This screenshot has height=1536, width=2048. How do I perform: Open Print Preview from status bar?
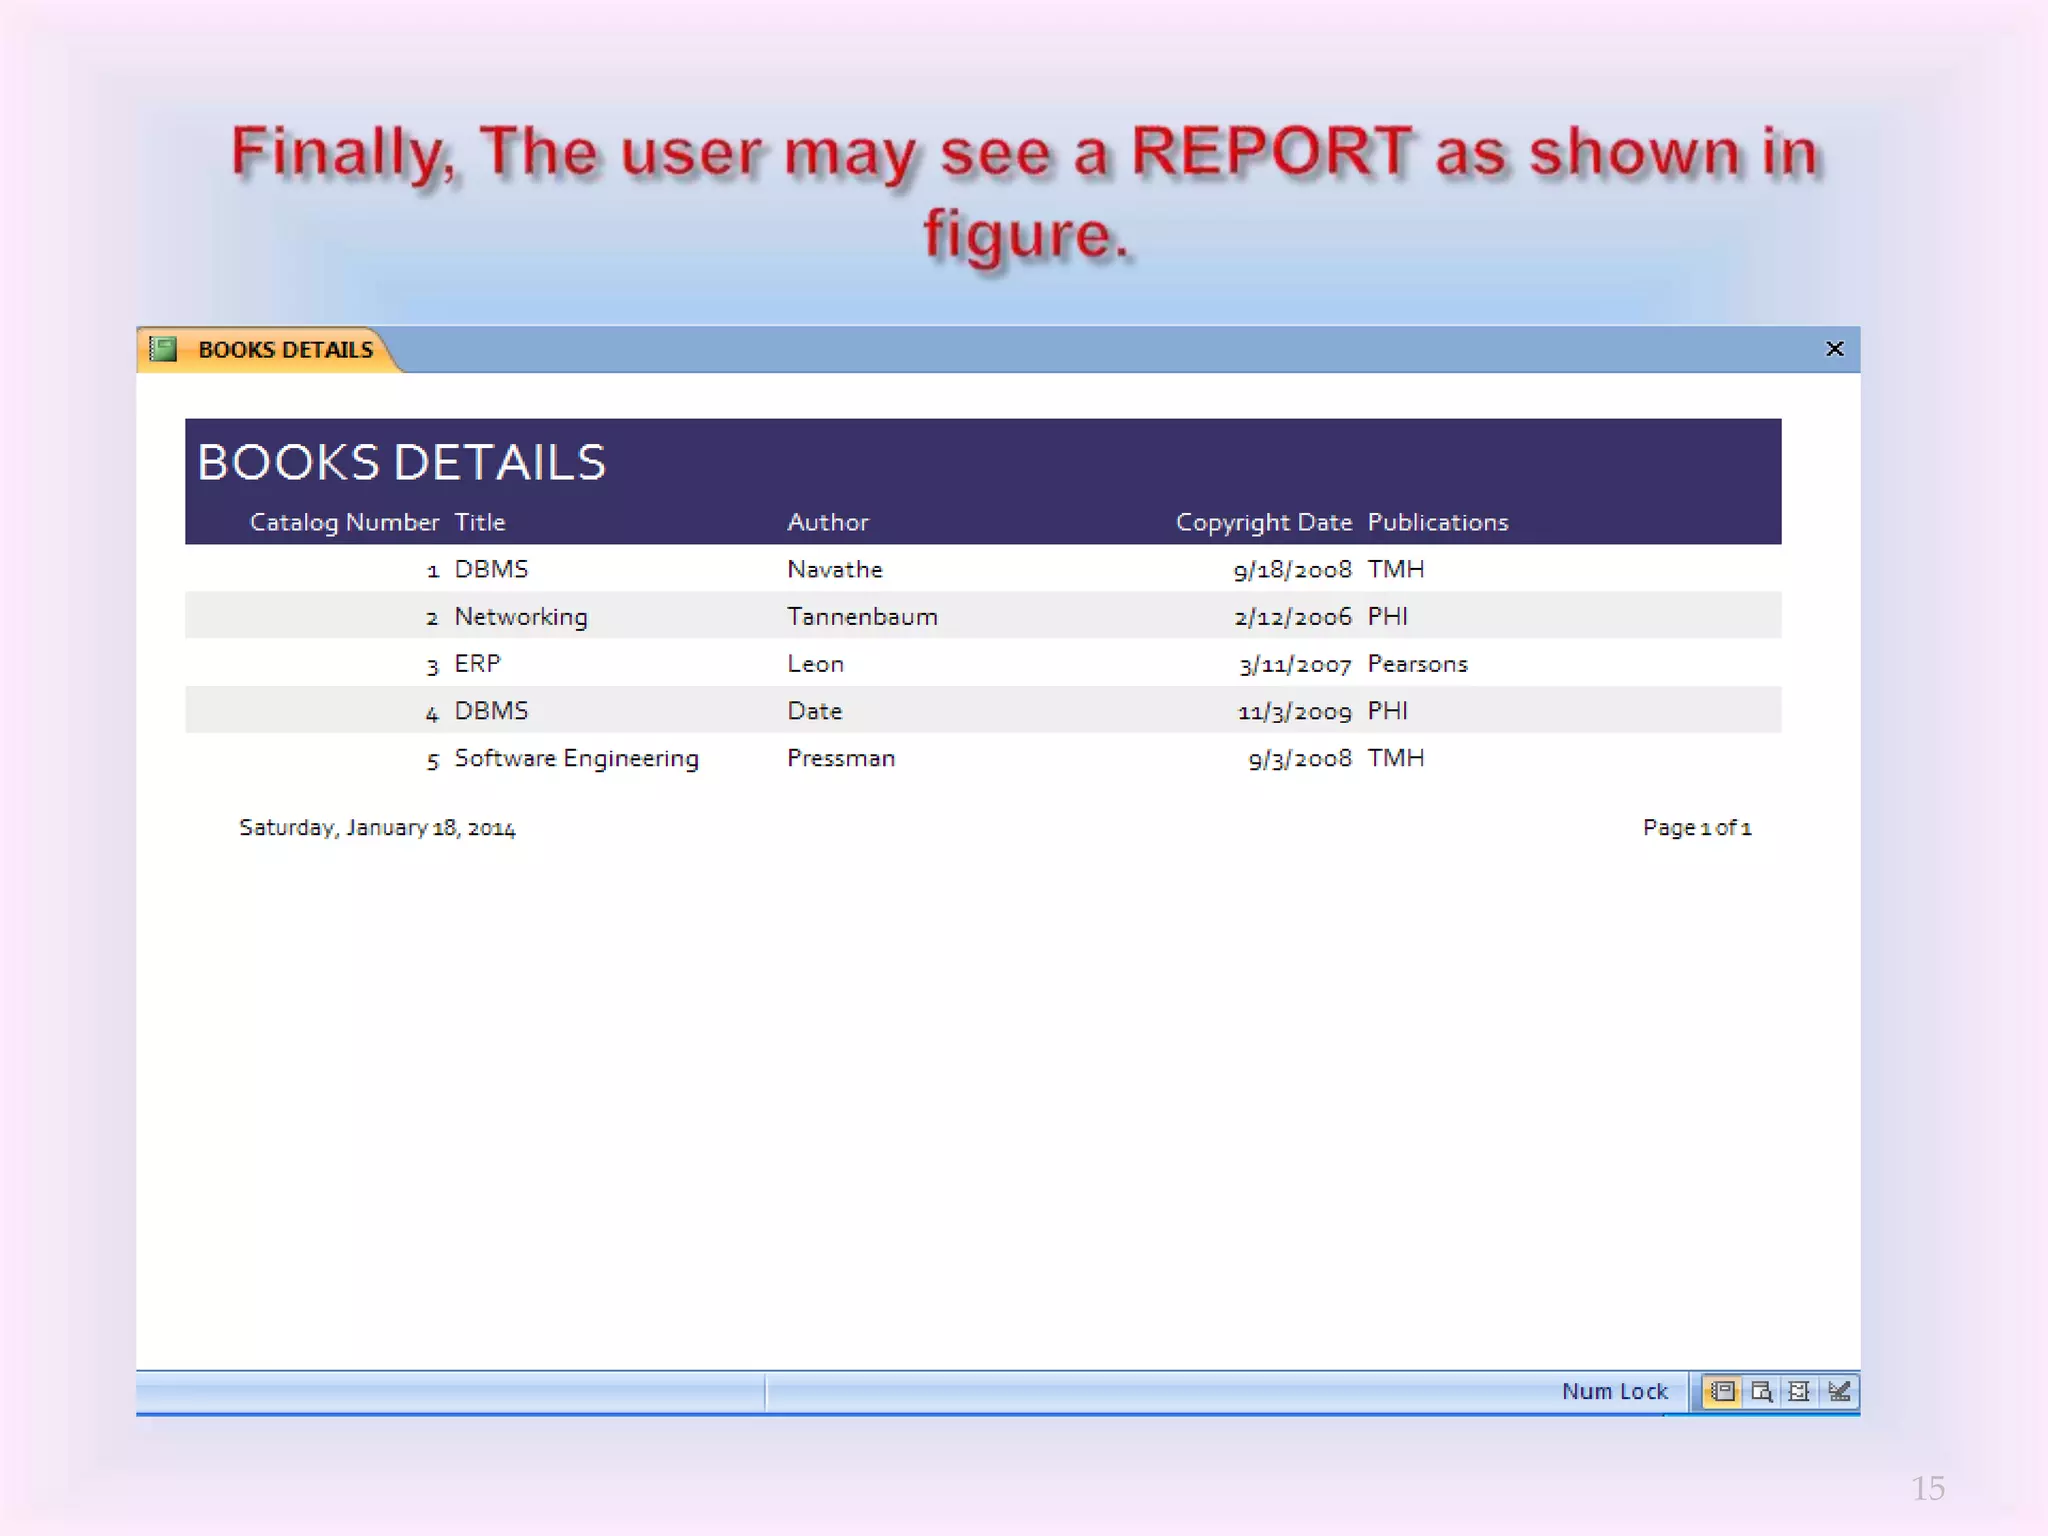(x=1761, y=1391)
